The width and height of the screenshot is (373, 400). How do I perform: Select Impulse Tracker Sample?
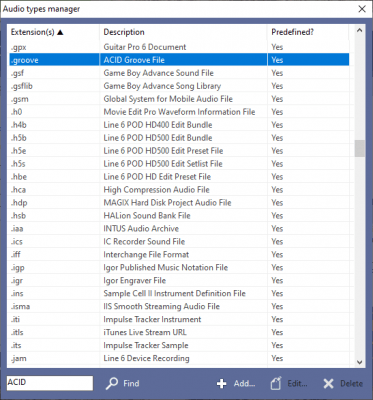tap(146, 346)
